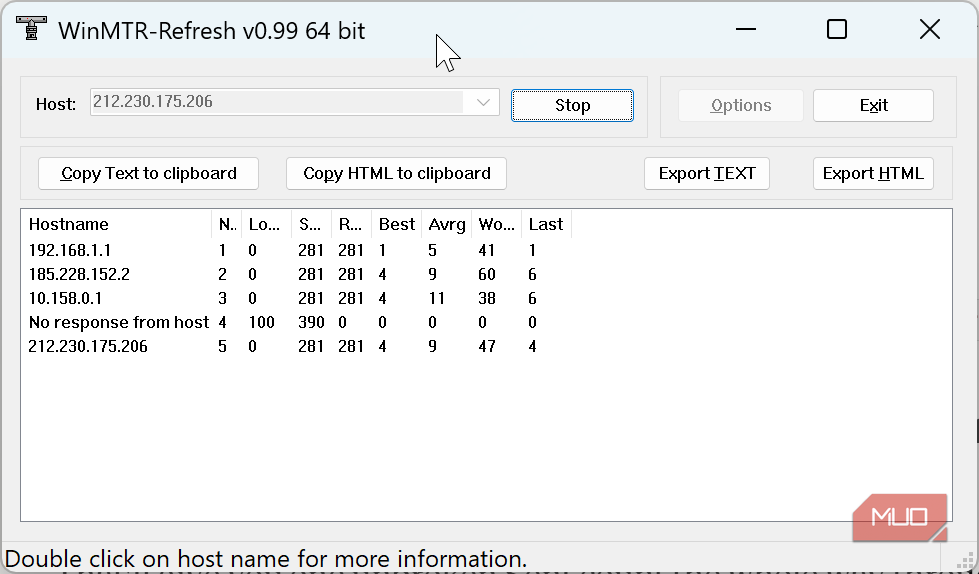Stop the running trace

572,106
